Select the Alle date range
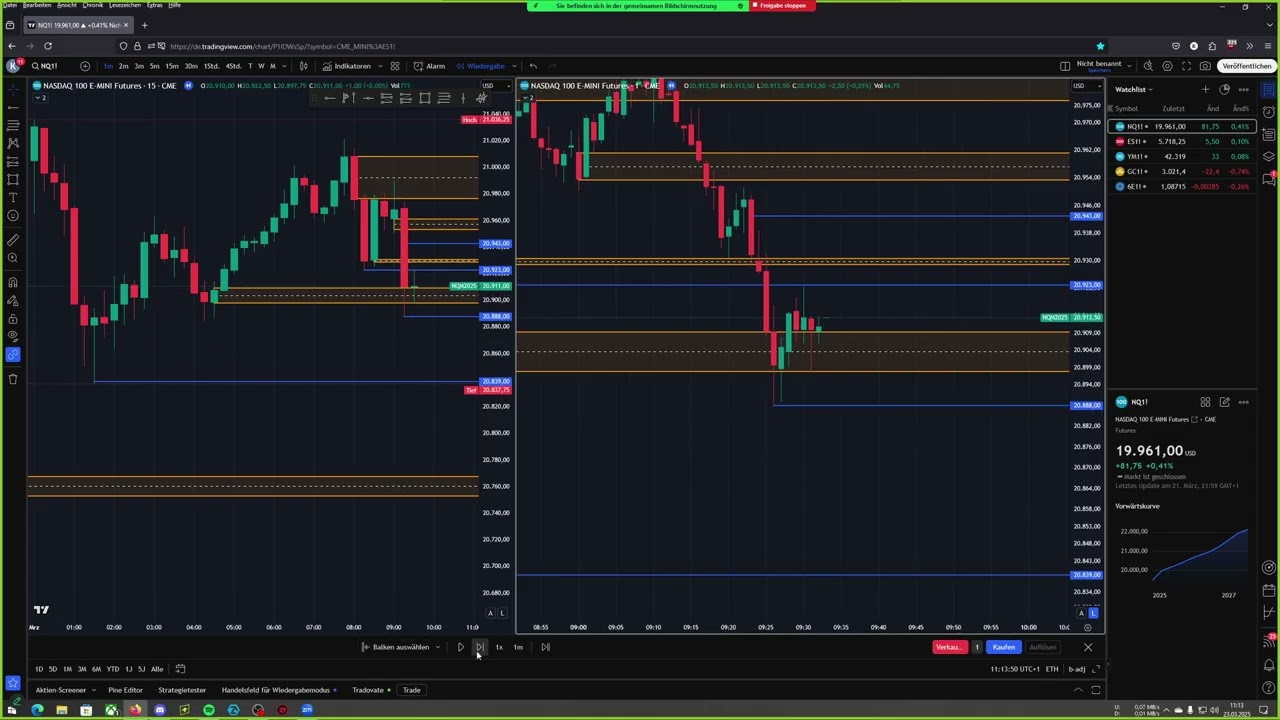The height and width of the screenshot is (720, 1280). (x=157, y=669)
